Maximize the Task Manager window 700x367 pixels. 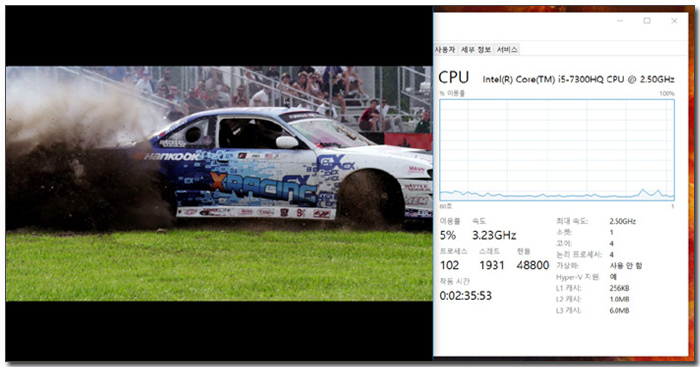(x=647, y=21)
